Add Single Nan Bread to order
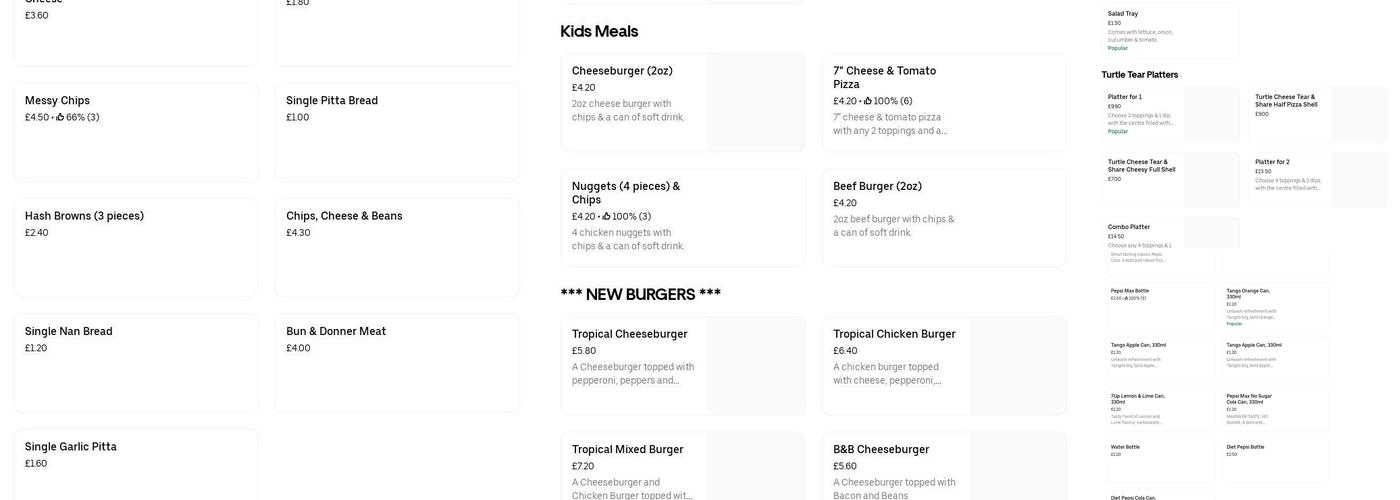The width and height of the screenshot is (1400, 500). tap(135, 363)
